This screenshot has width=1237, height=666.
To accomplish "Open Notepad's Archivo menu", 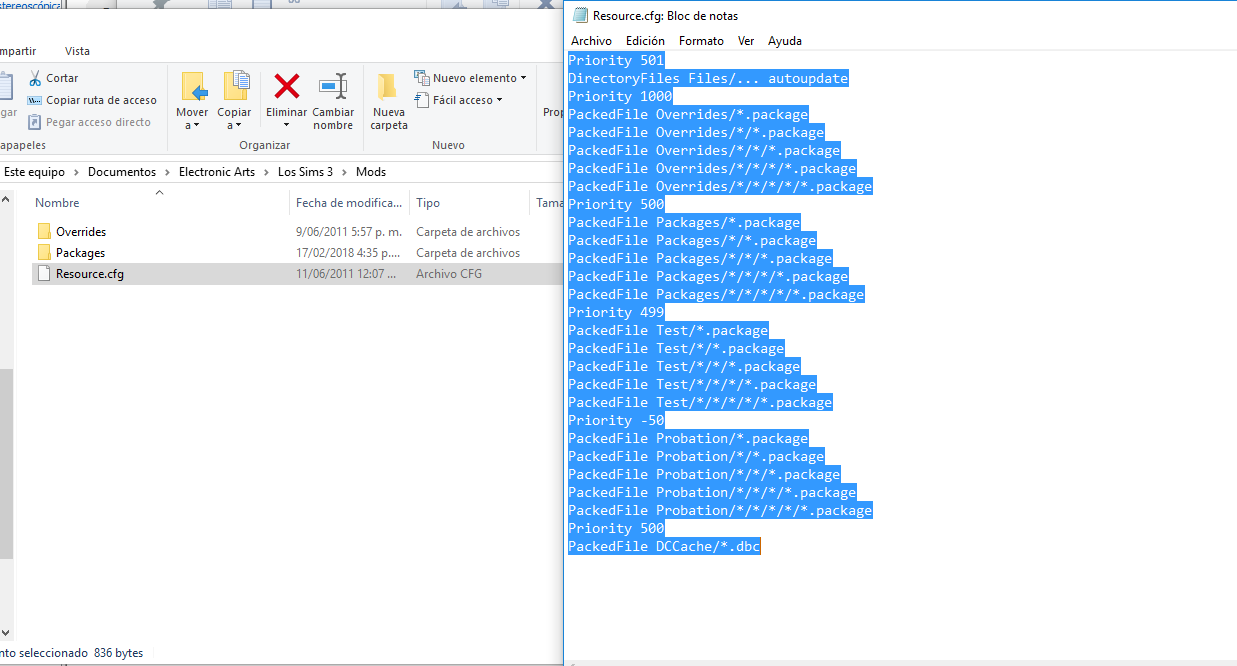I will (x=591, y=41).
